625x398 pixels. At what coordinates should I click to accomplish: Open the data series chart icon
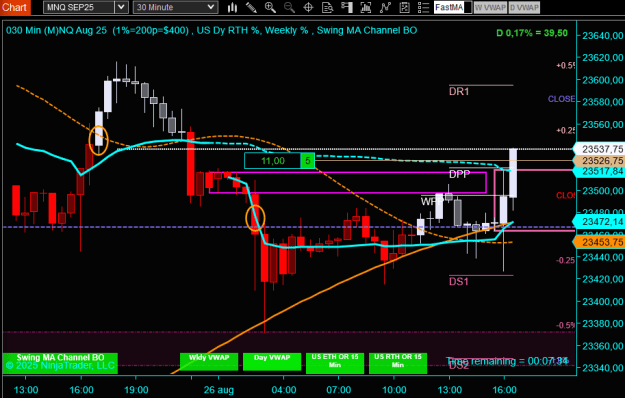pos(366,7)
